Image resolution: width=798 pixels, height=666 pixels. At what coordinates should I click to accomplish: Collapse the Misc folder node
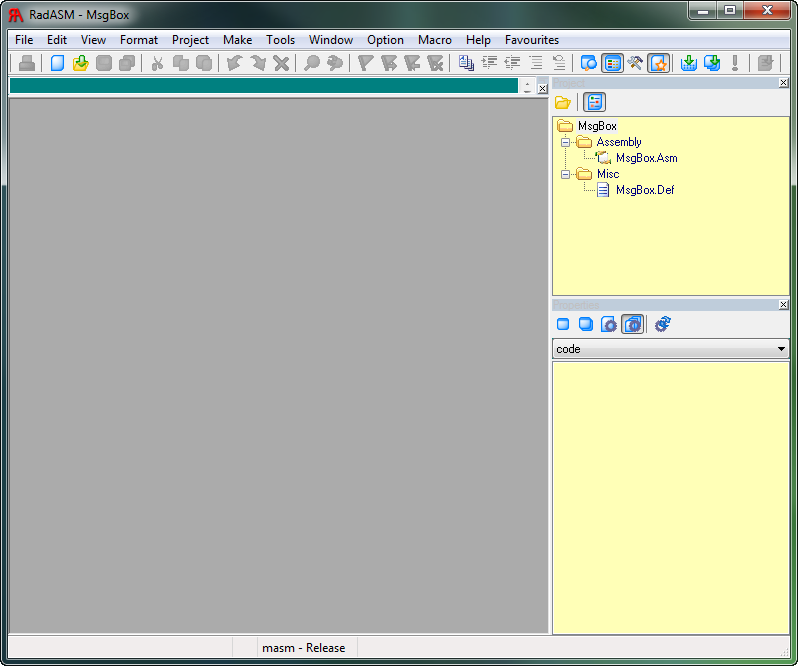click(x=565, y=174)
